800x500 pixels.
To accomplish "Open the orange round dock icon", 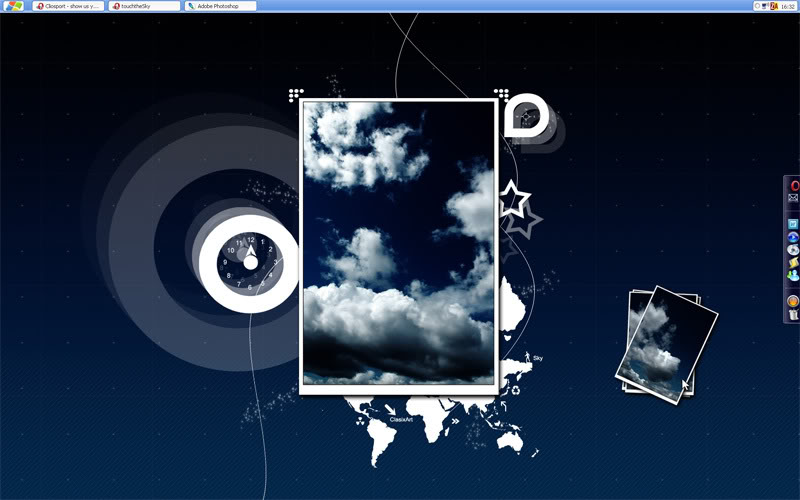I will pos(793,301).
